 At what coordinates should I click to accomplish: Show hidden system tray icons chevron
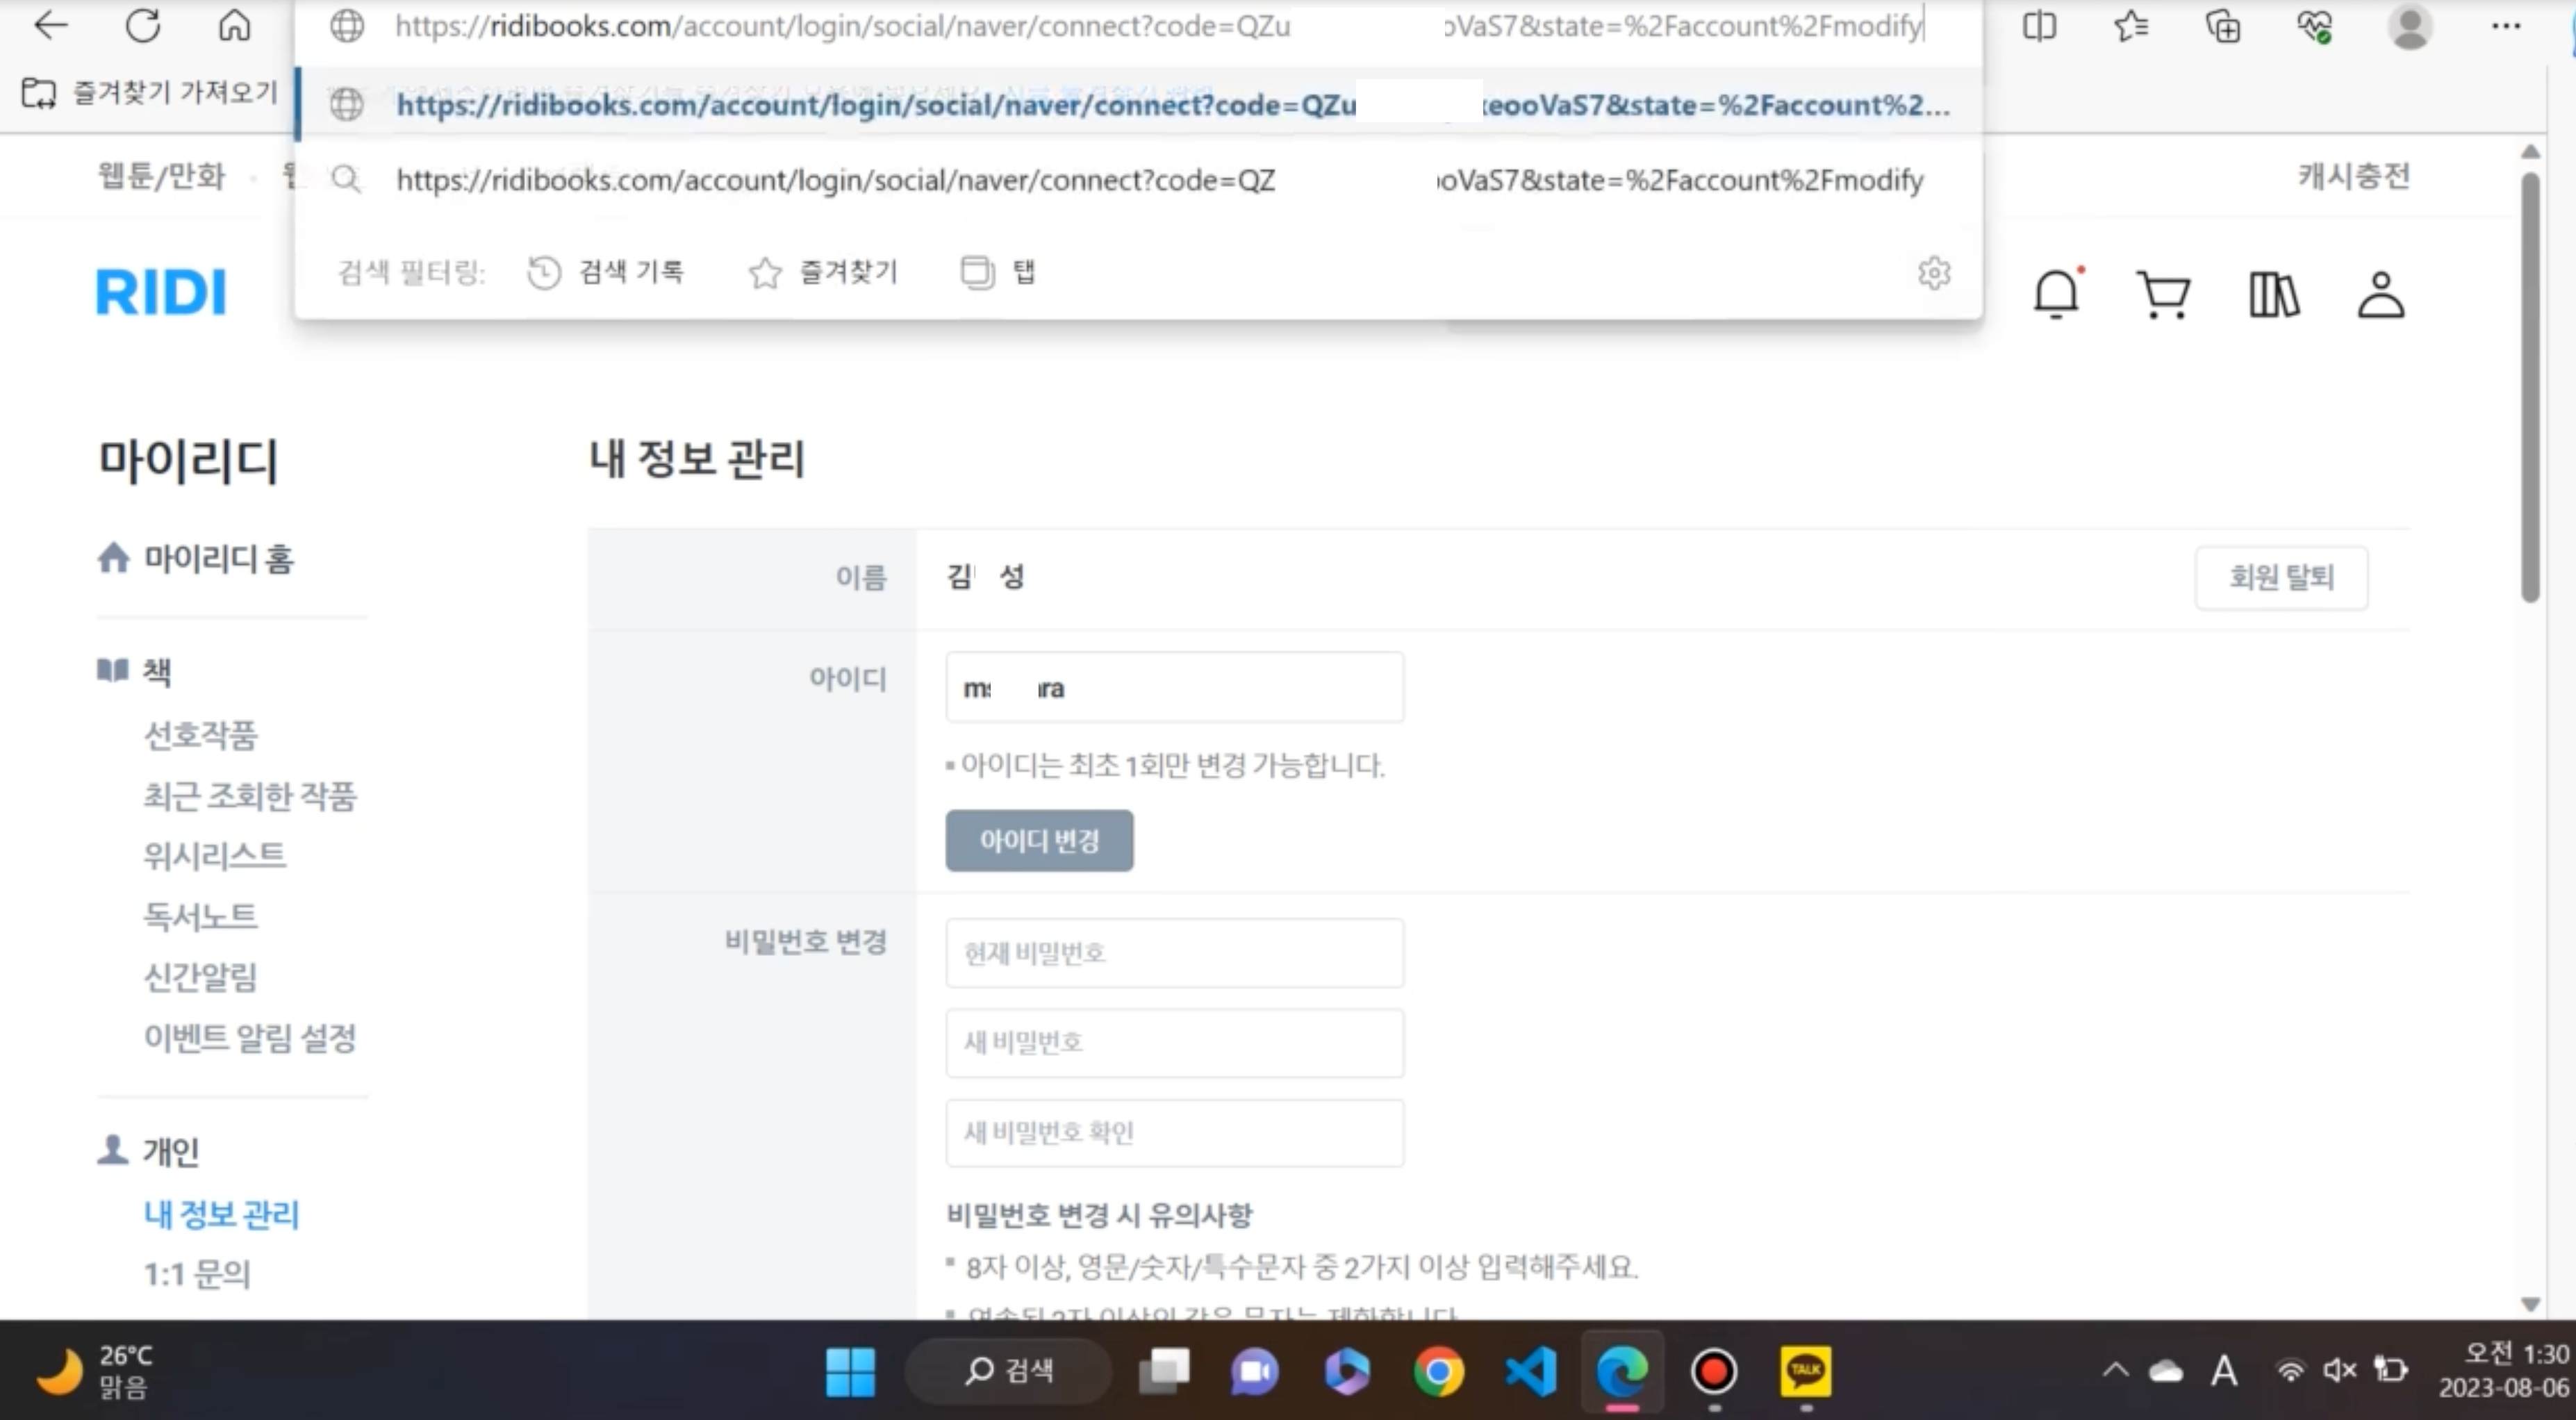click(2115, 1369)
